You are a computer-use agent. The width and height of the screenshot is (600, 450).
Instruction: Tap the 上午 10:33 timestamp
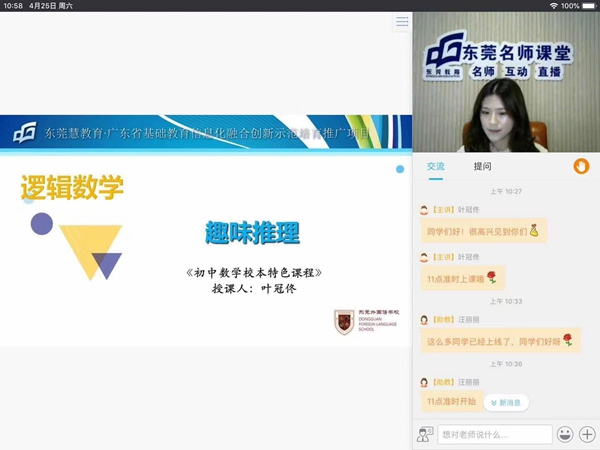pos(506,302)
